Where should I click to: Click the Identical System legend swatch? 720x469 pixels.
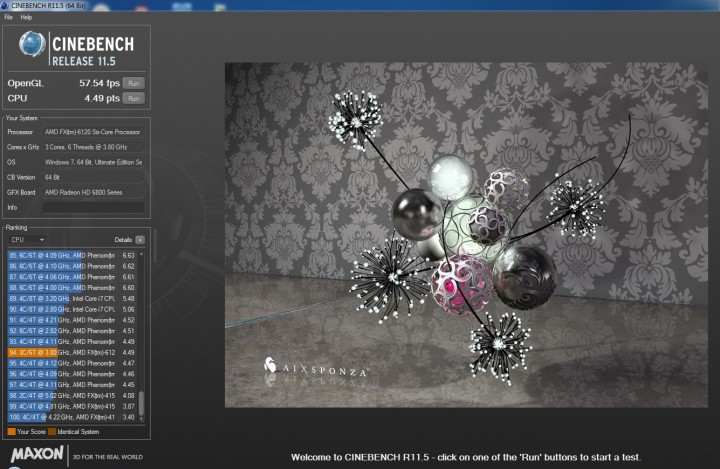[52, 432]
